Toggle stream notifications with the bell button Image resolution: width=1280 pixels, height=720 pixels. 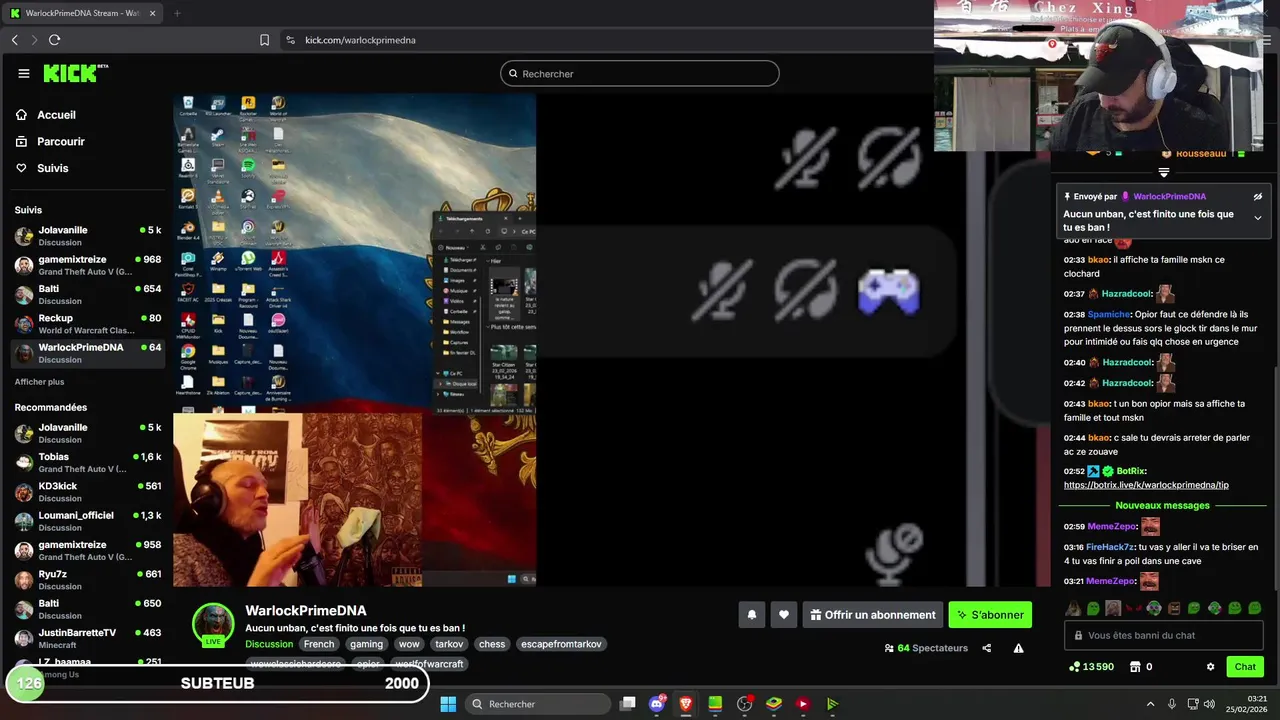click(752, 615)
